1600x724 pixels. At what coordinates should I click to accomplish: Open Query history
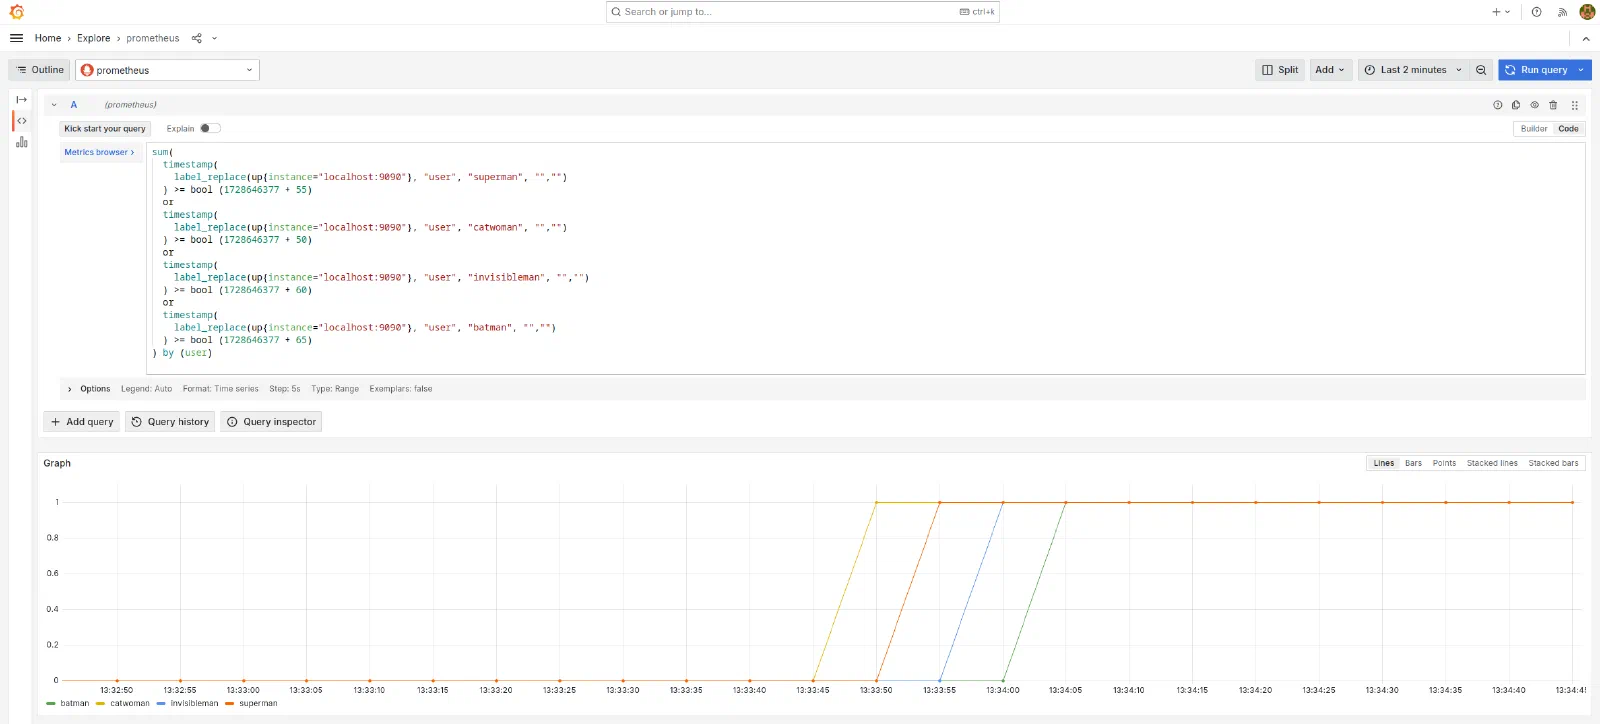[x=170, y=422]
